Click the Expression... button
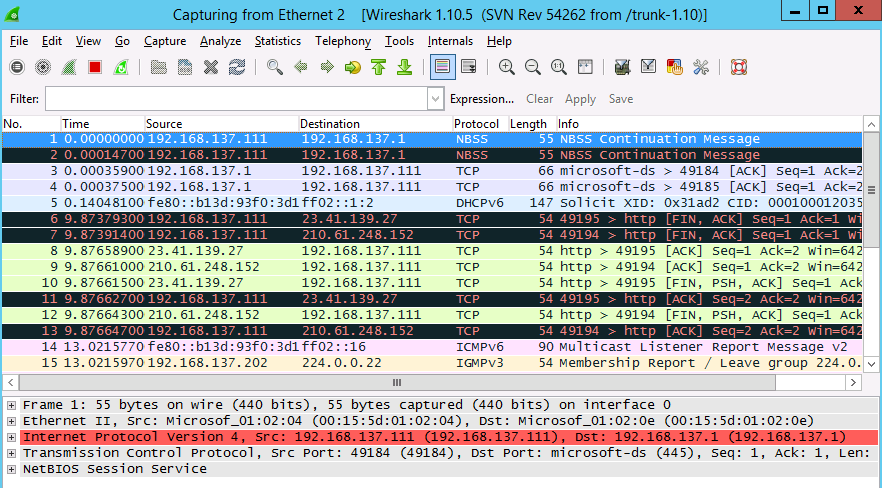 (482, 99)
